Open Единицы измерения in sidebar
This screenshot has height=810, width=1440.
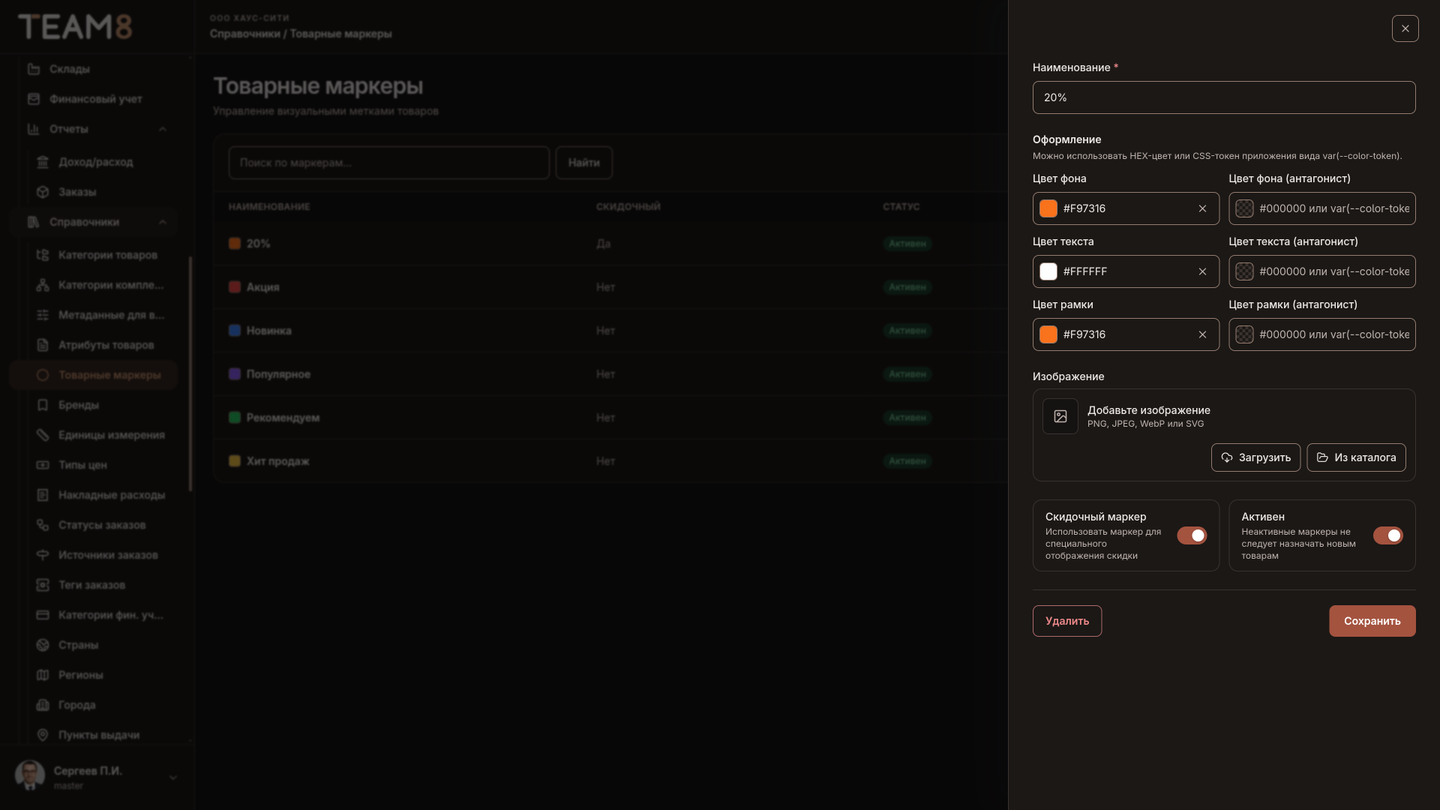click(111, 435)
